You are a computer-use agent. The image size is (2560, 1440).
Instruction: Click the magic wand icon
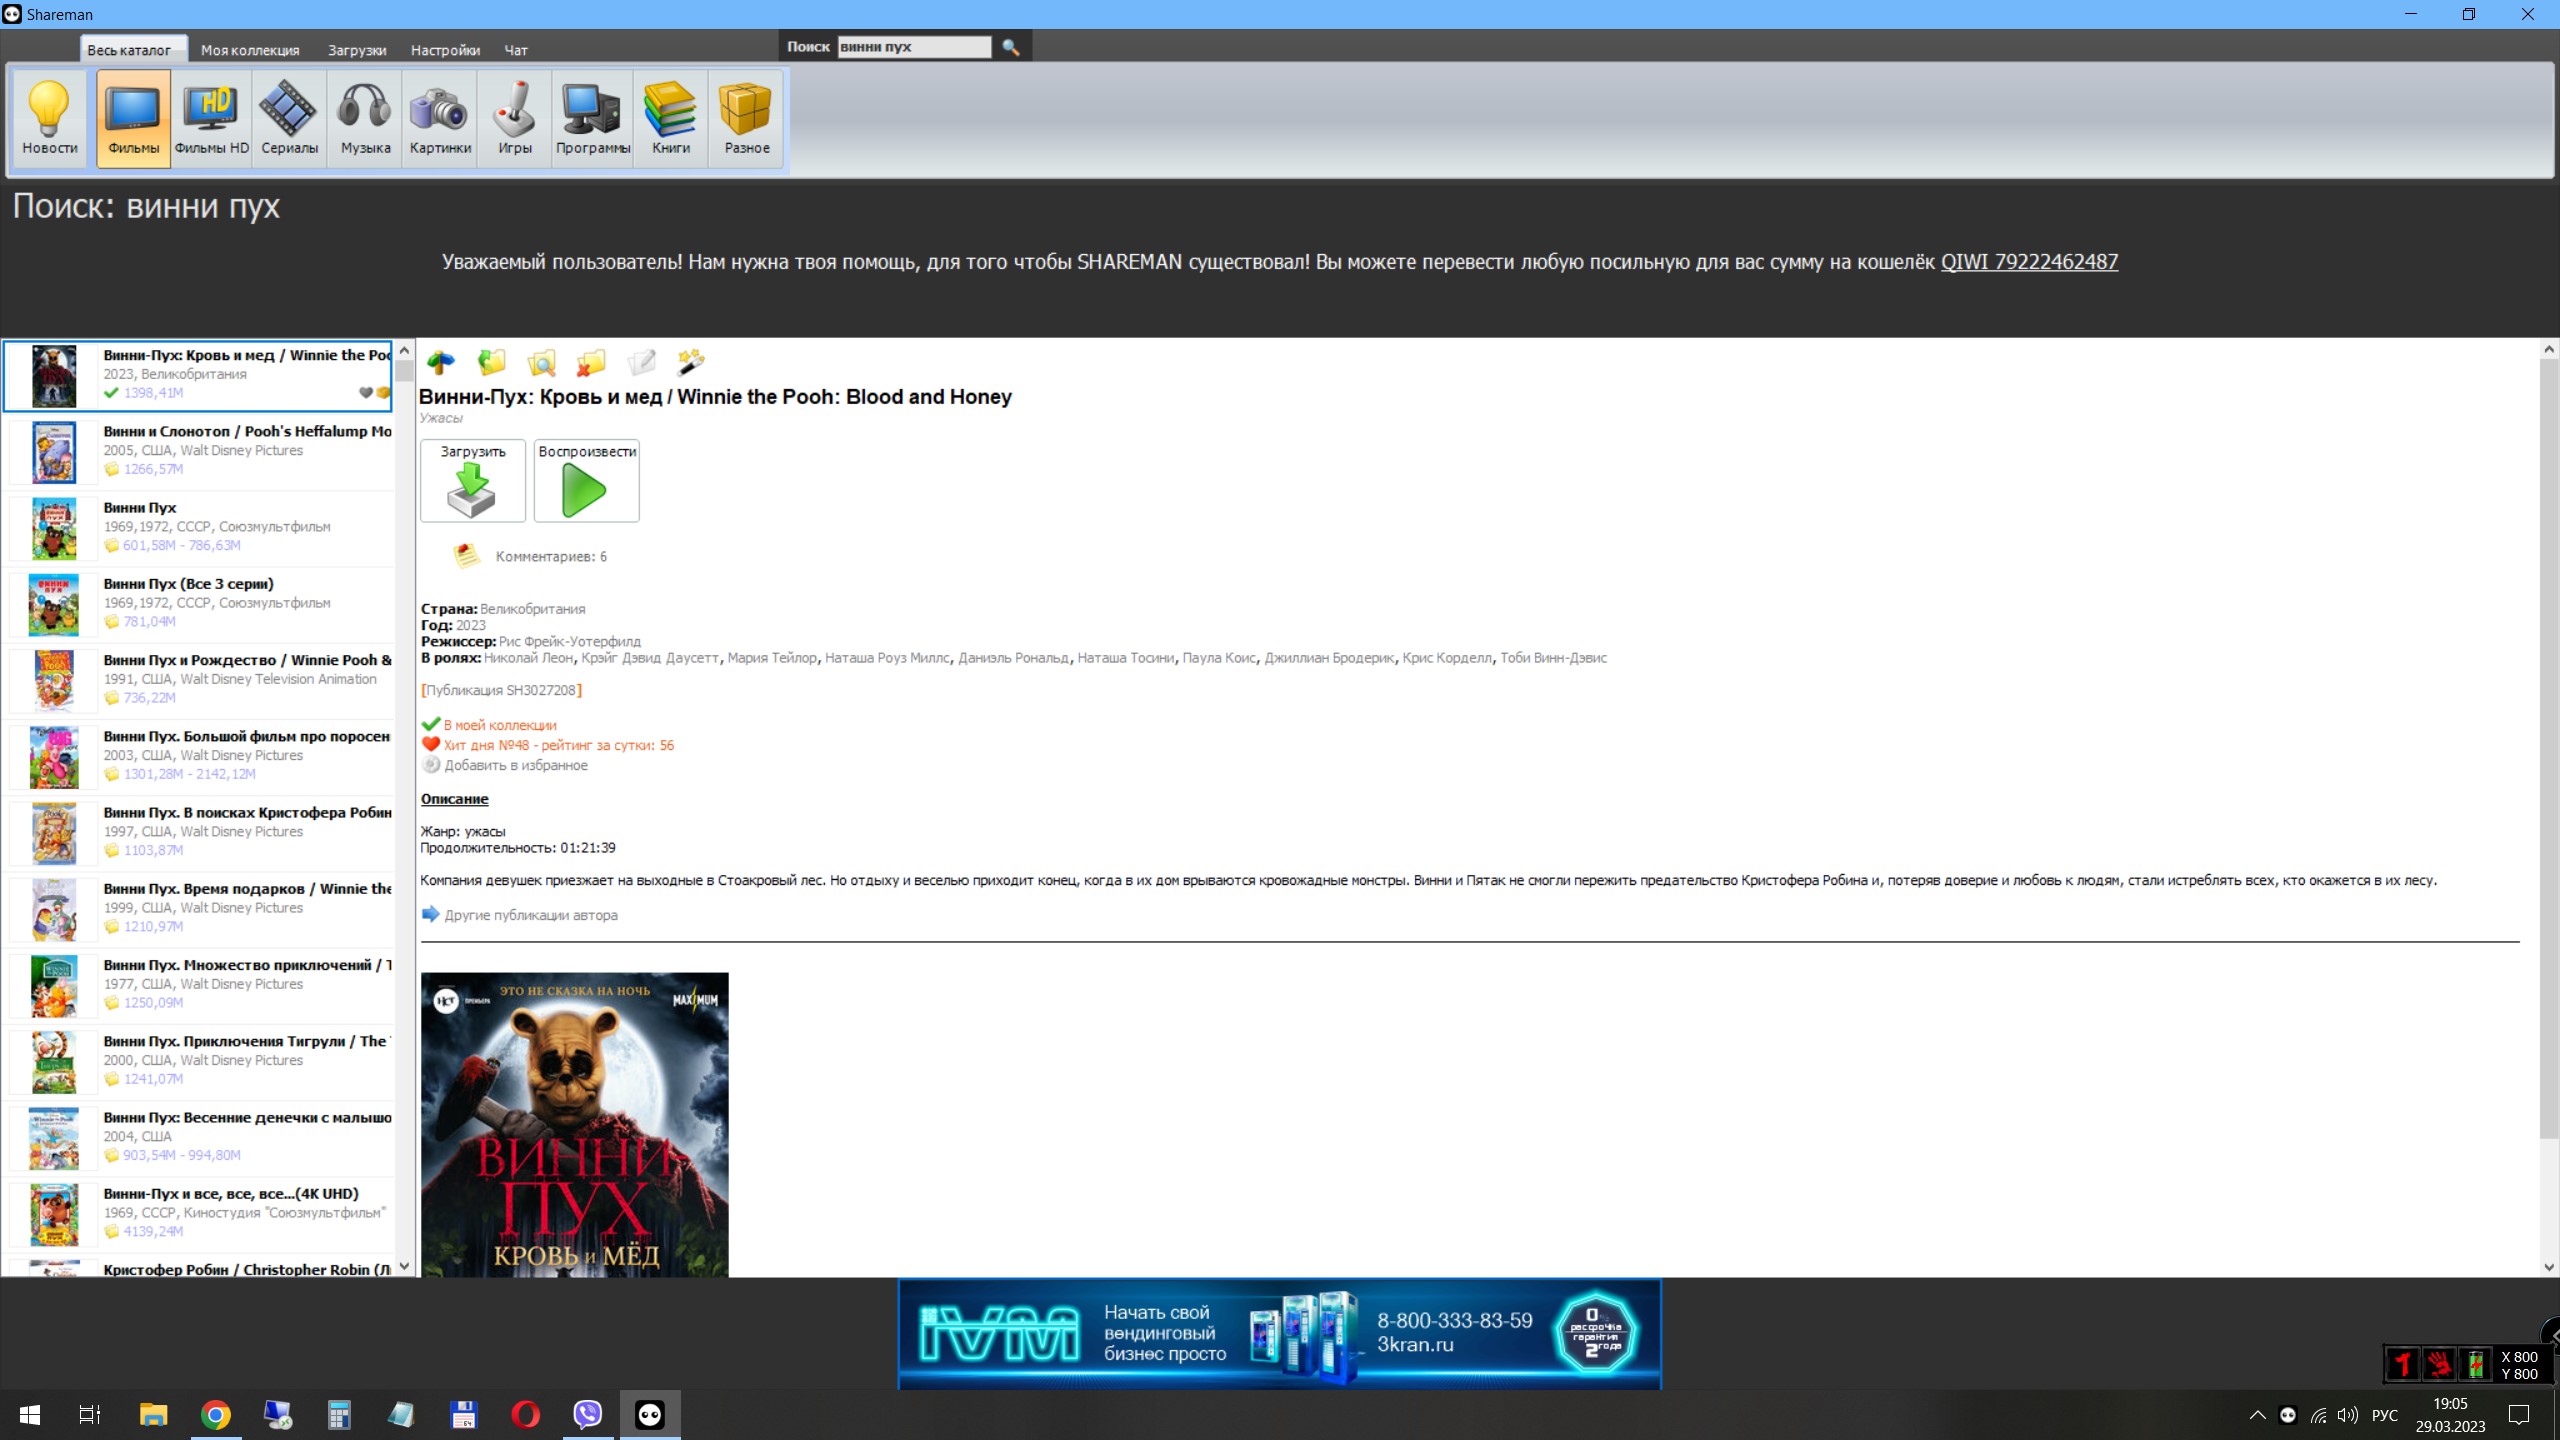(691, 362)
